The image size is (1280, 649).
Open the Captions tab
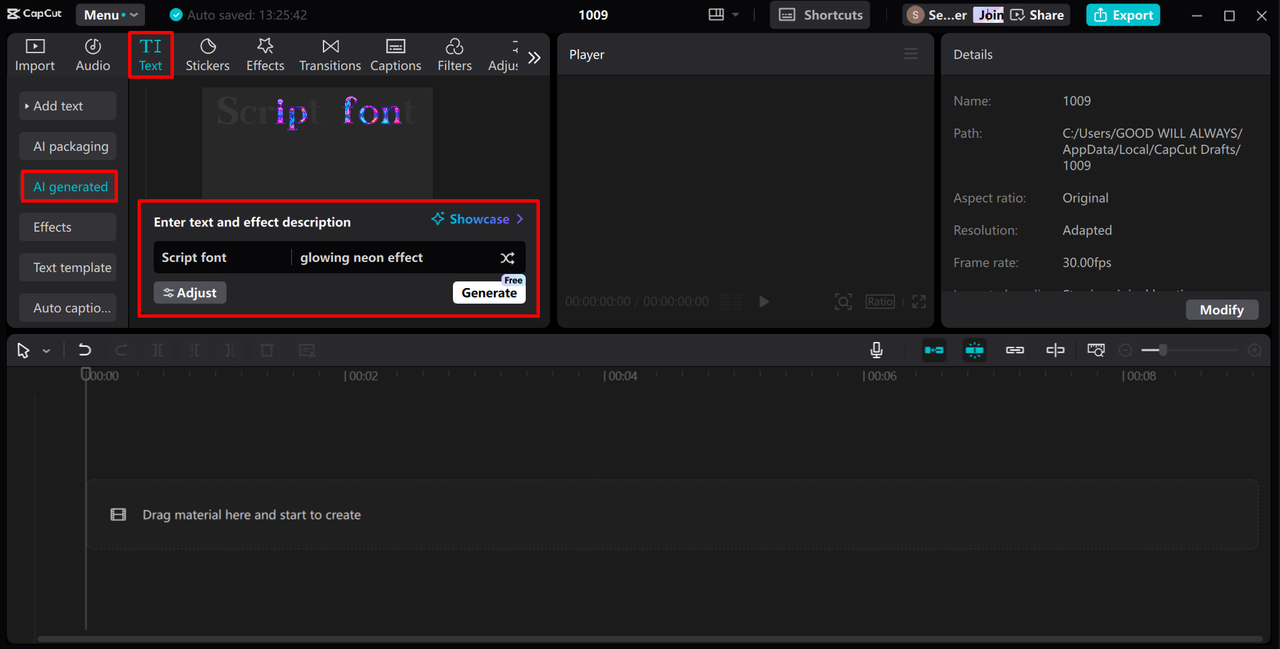click(x=396, y=55)
